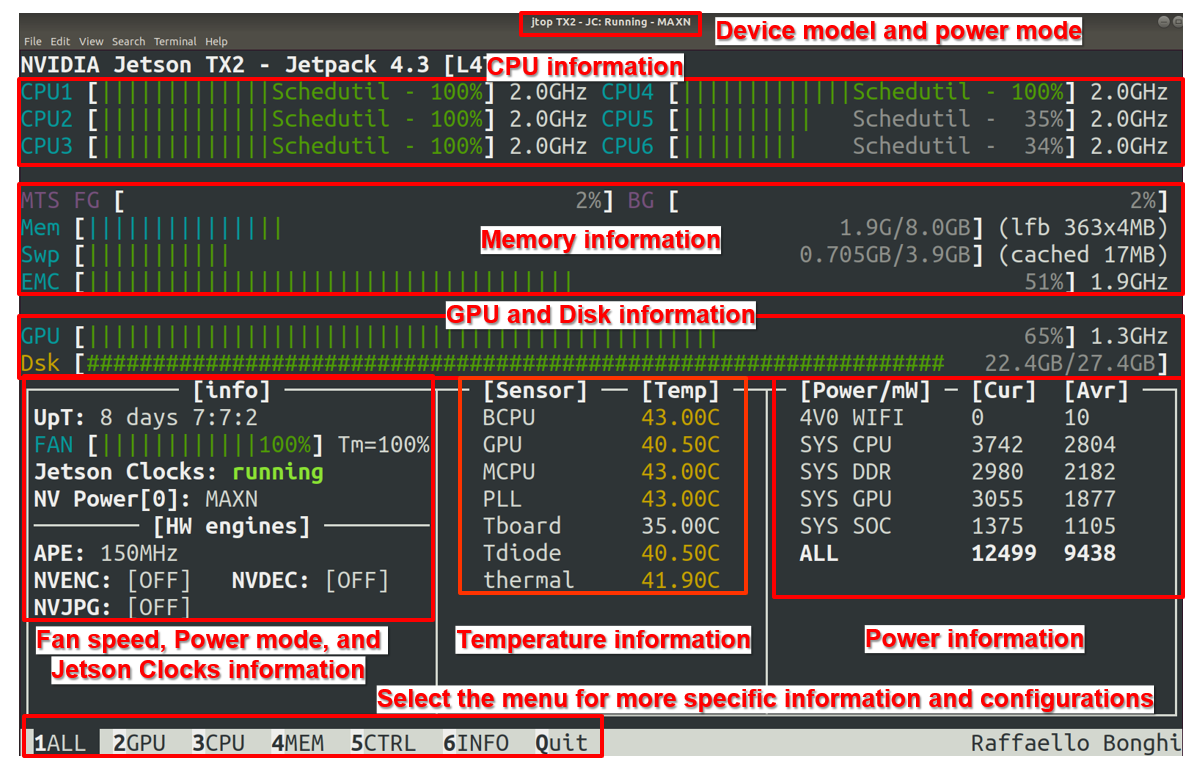The image size is (1185, 758).
Task: Click the memory value '1.9G/8.0GB'
Action: point(905,227)
